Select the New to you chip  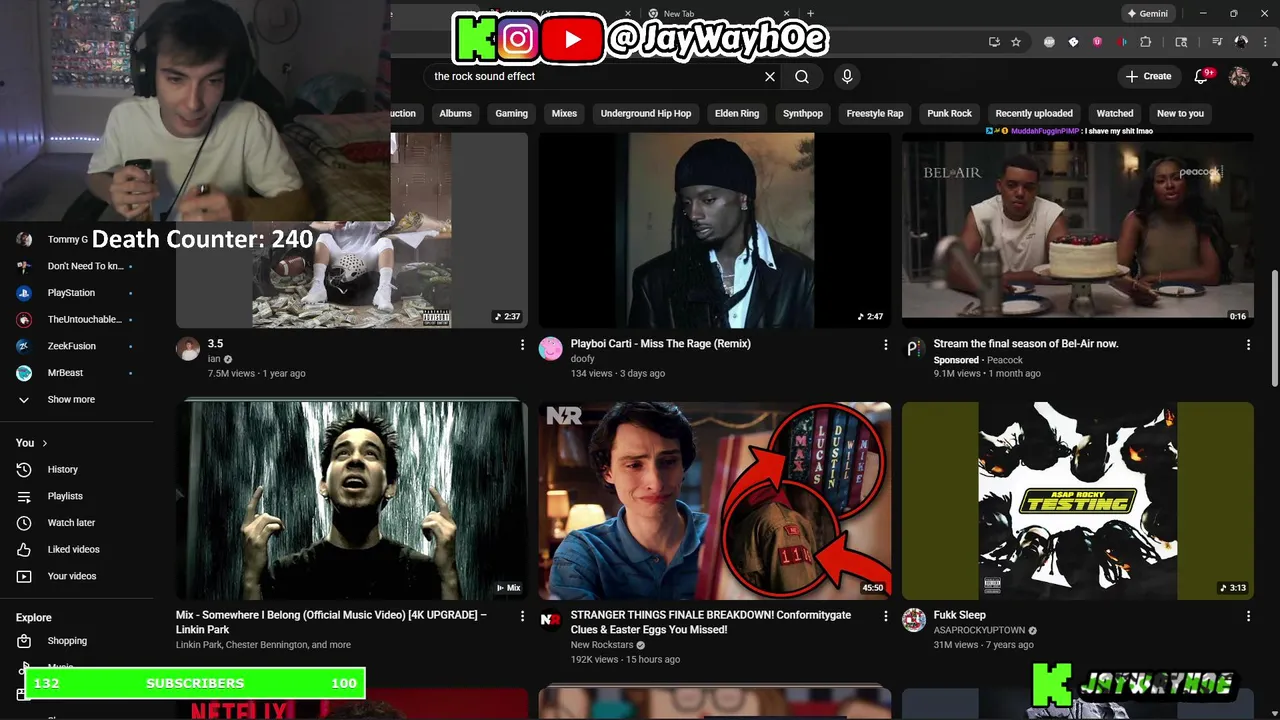coord(1180,113)
